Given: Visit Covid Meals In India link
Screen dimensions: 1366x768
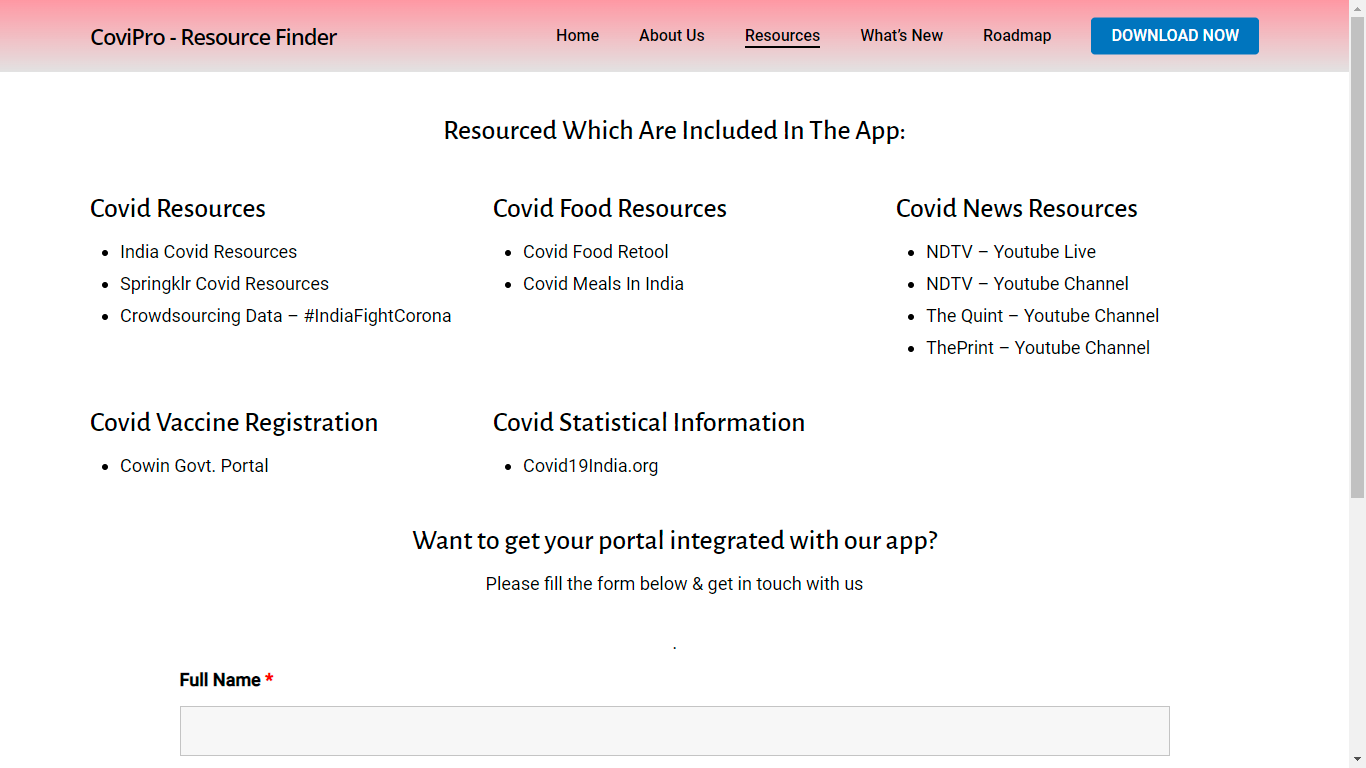Looking at the screenshot, I should (603, 284).
